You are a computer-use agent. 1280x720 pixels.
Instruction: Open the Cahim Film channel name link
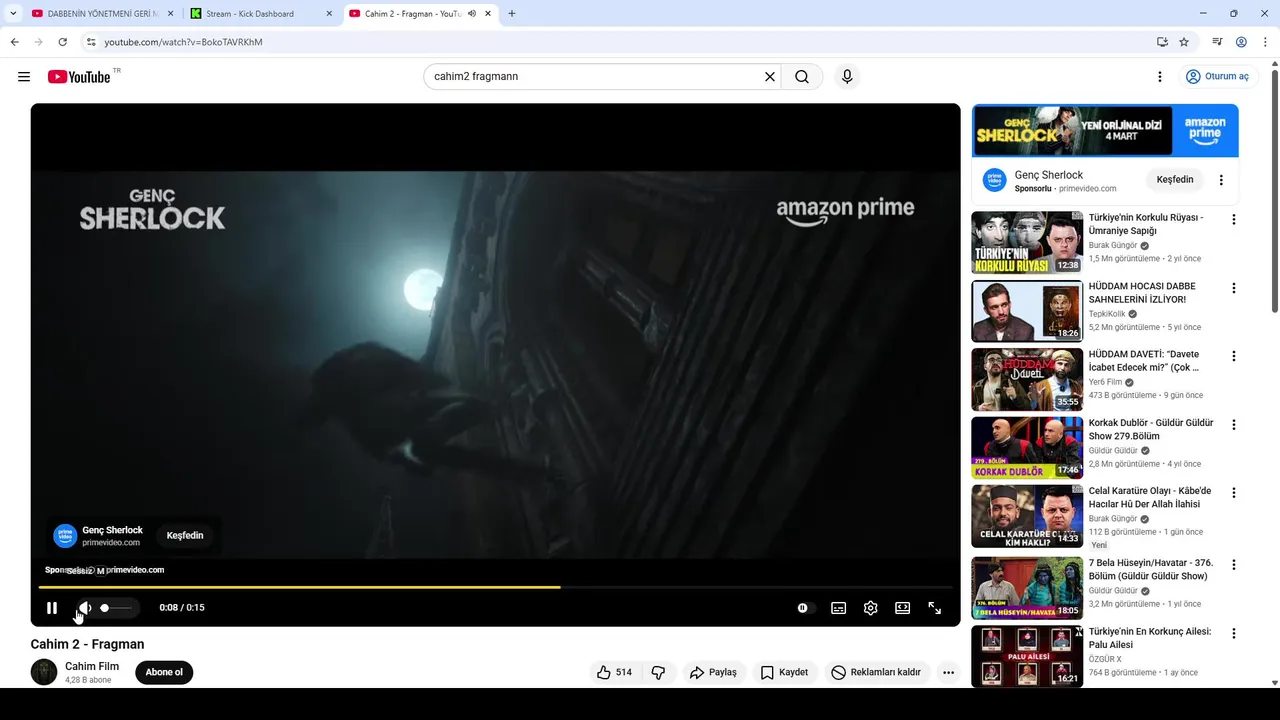pos(92,666)
